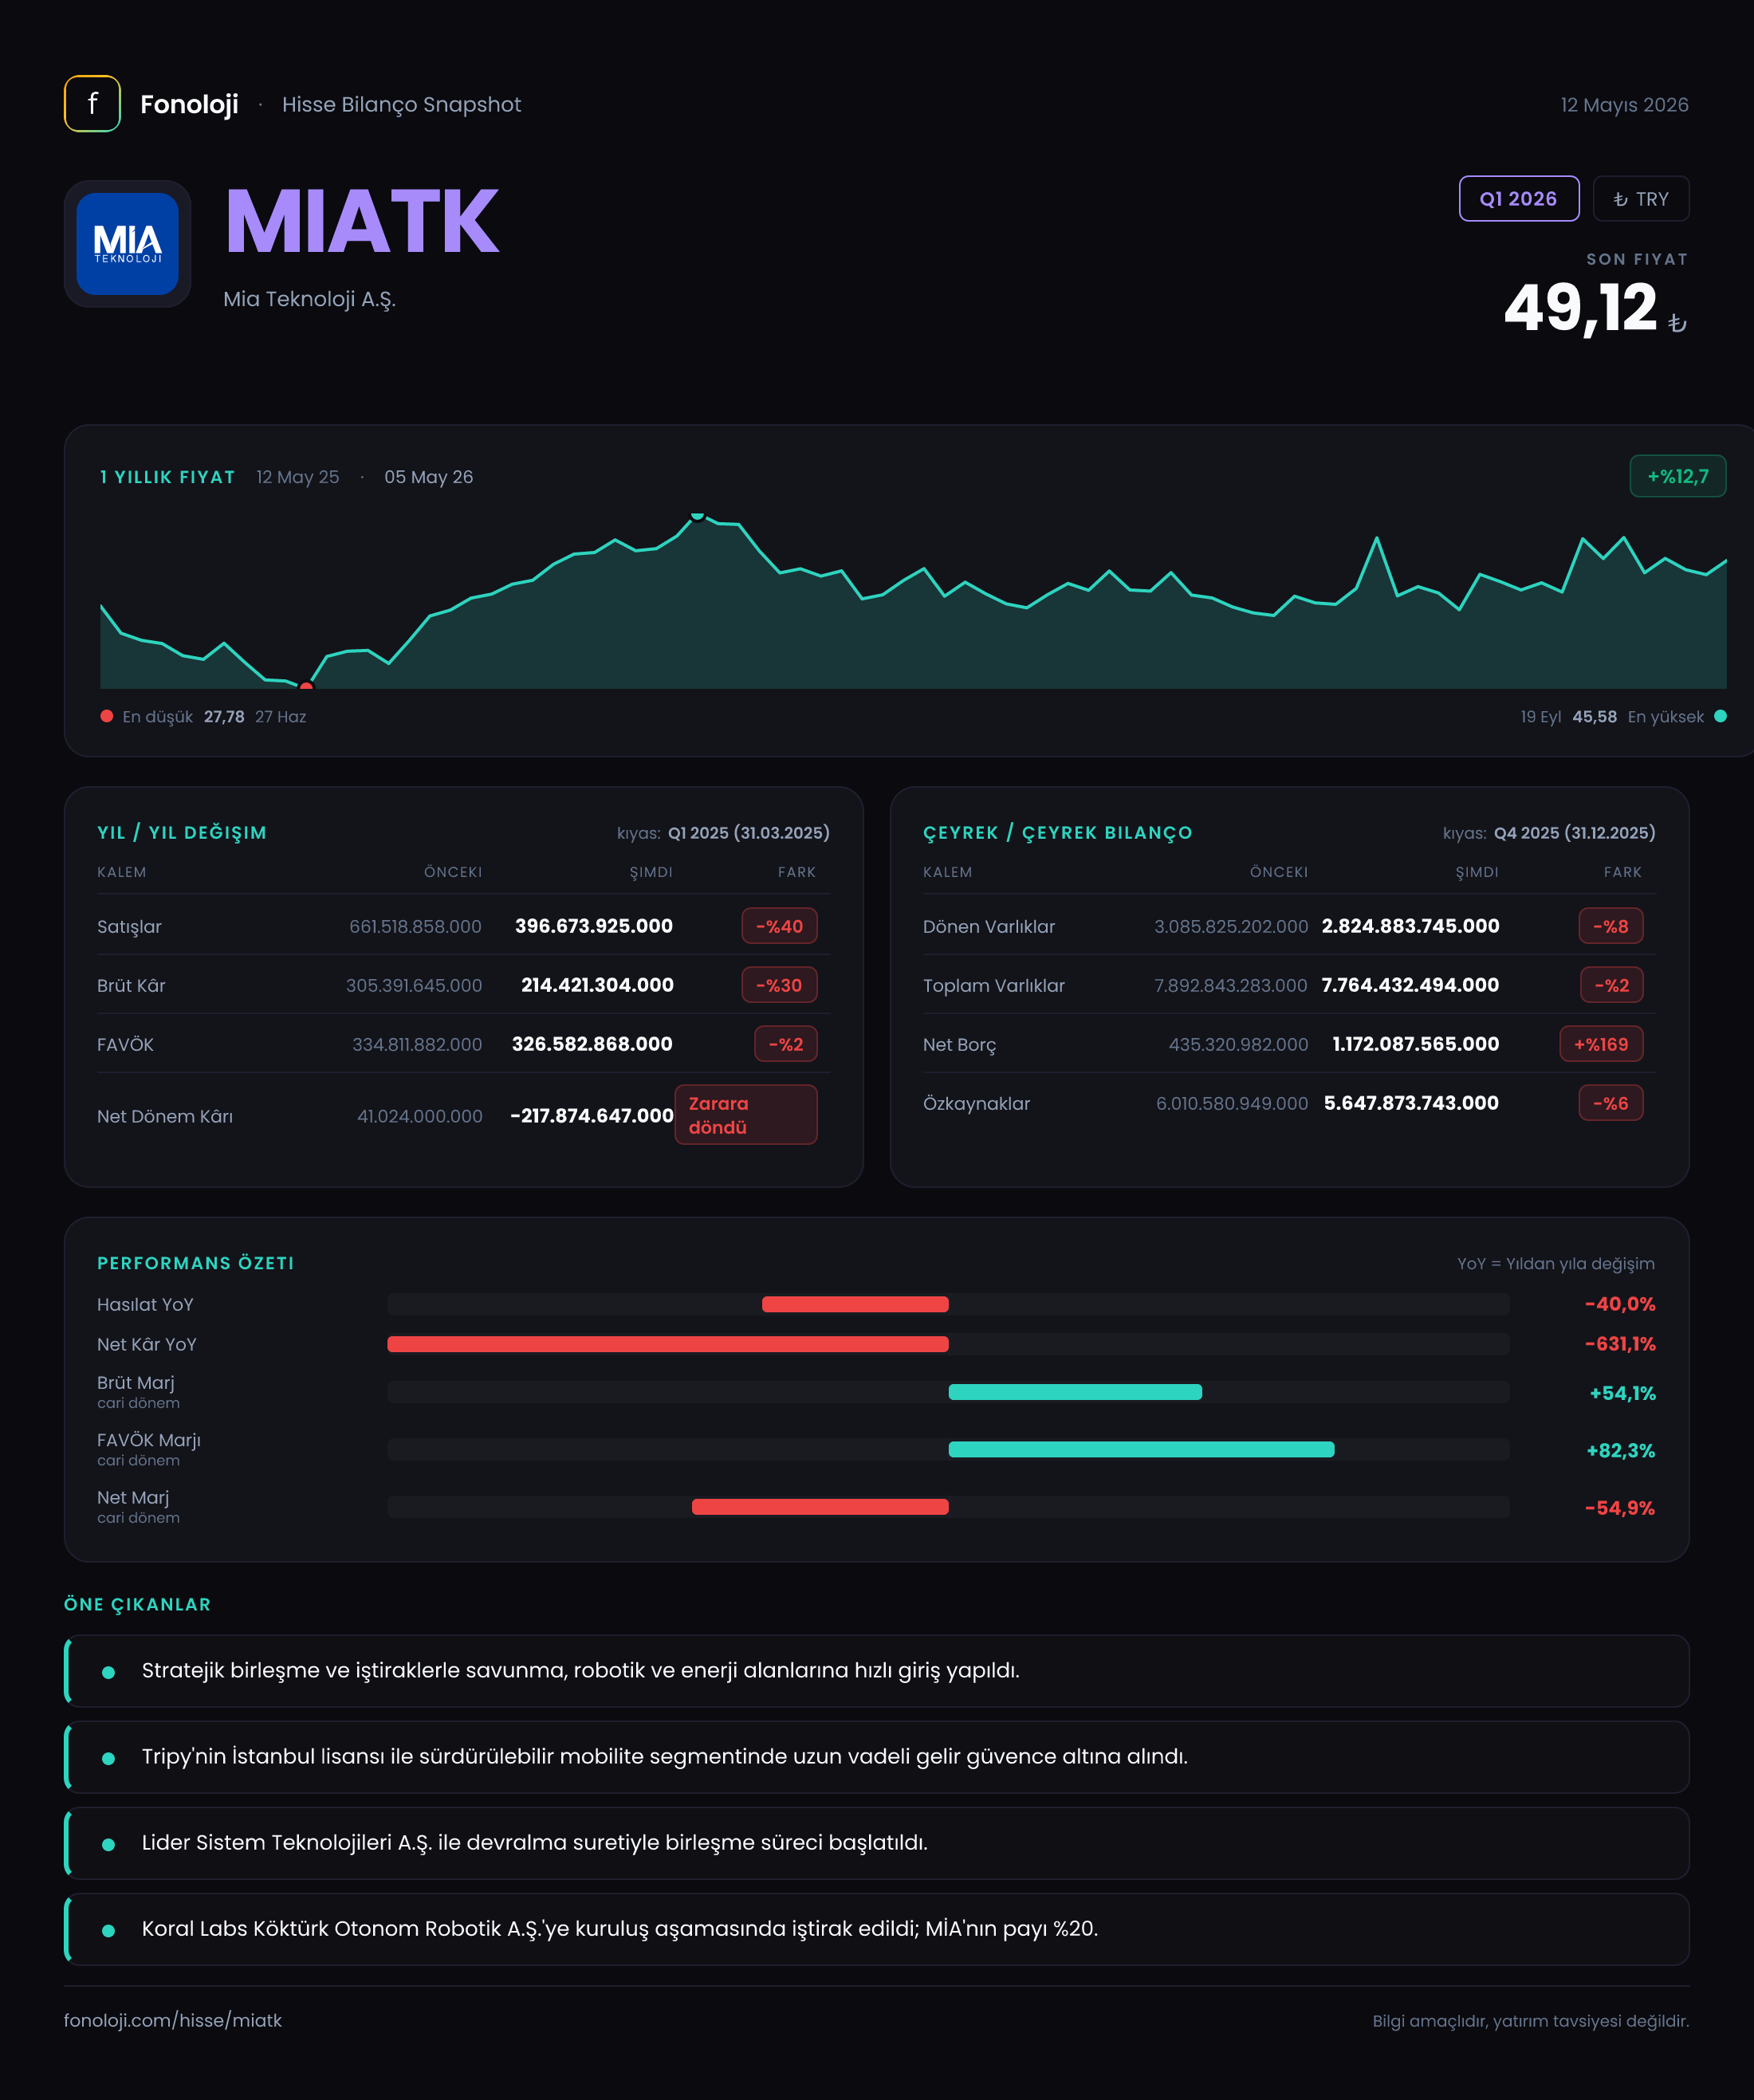This screenshot has height=2100, width=1754.
Task: Click the Satışlar current value 396.673.925.000
Action: [594, 926]
